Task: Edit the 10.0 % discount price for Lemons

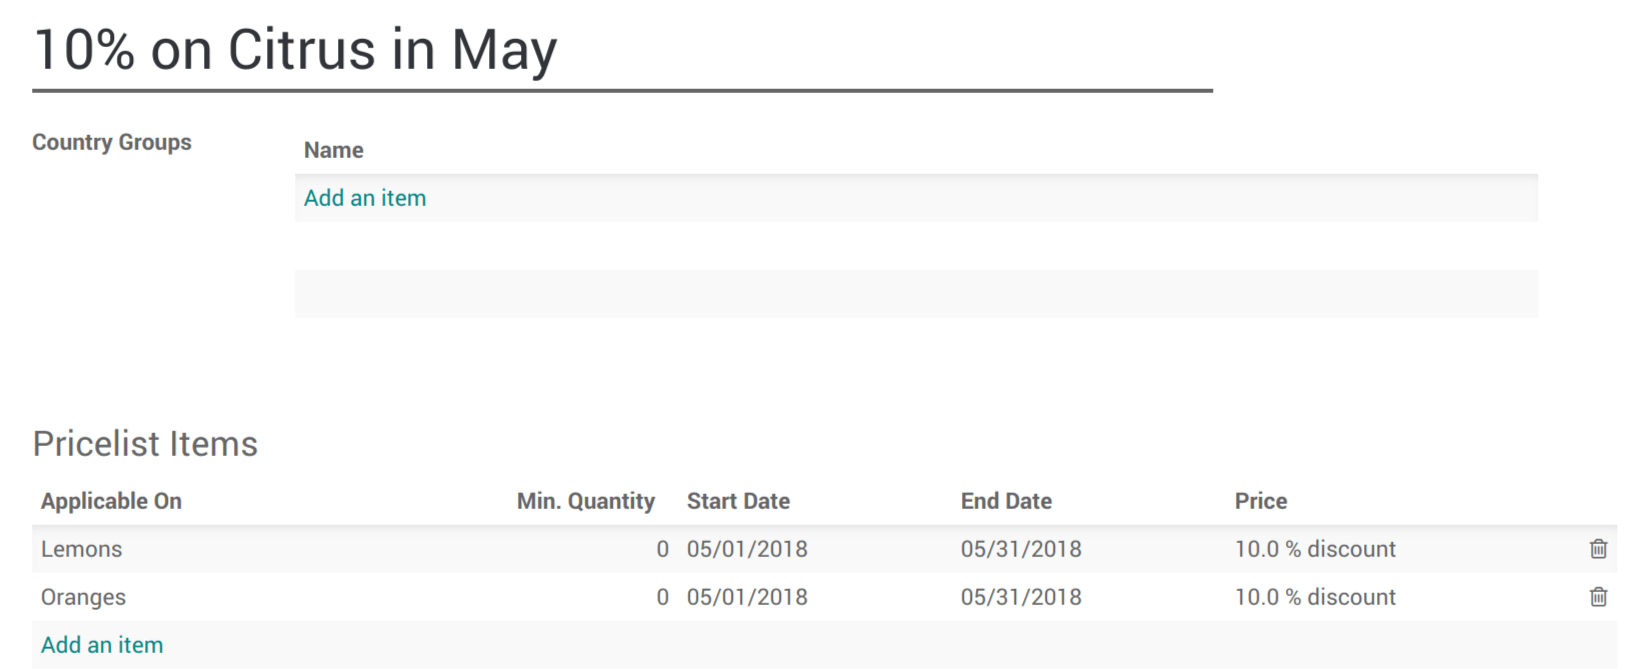Action: pyautogui.click(x=1315, y=549)
